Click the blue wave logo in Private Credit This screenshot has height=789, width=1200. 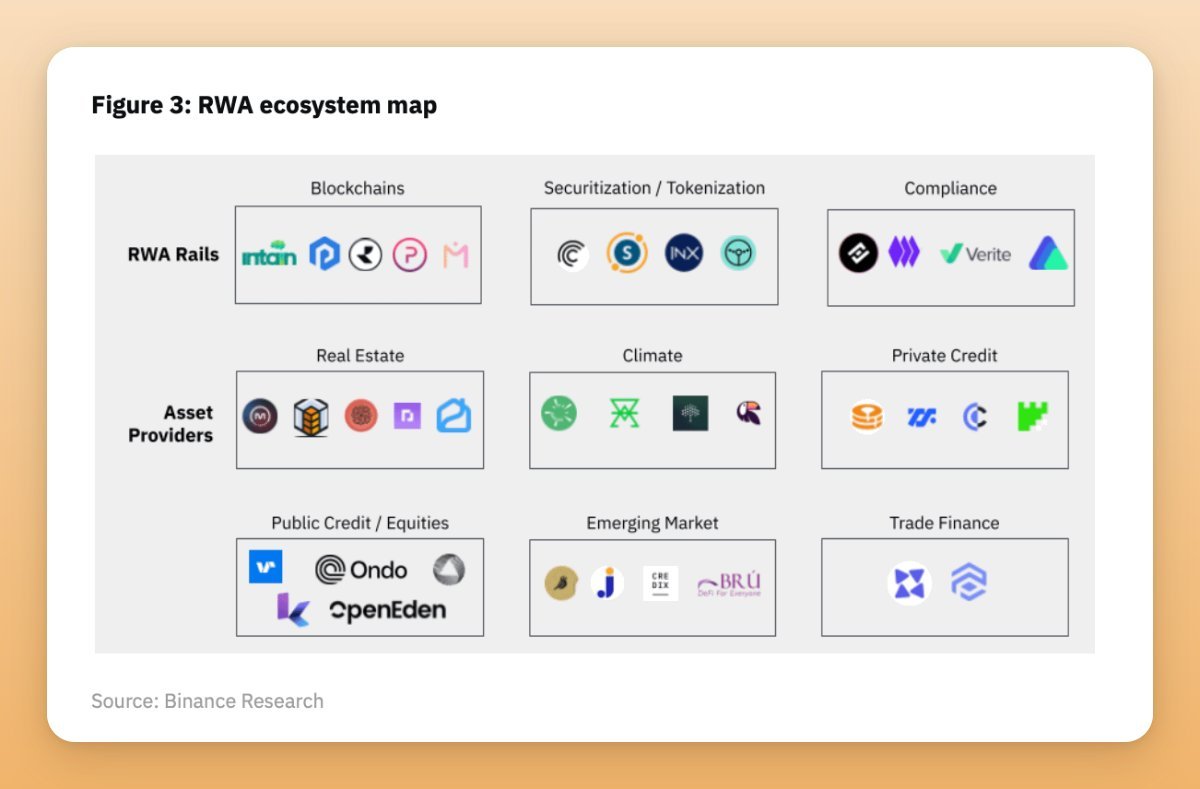coord(921,416)
